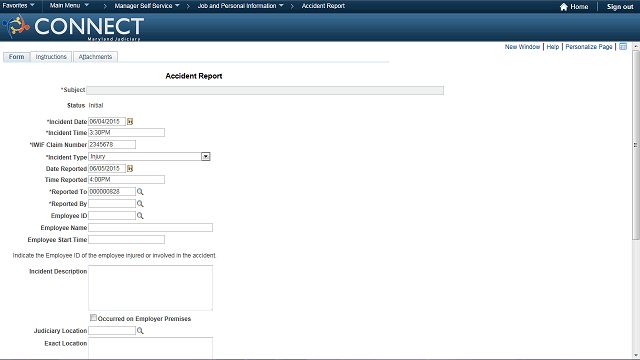This screenshot has height=360, width=640.
Task: Click the Reported By lookup magnifier
Action: [140, 203]
